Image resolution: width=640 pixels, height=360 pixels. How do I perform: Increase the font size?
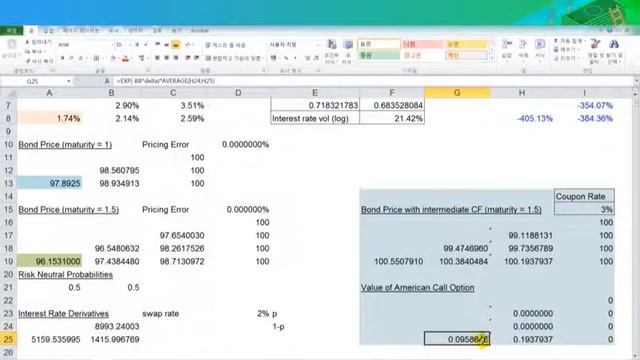tap(137, 44)
